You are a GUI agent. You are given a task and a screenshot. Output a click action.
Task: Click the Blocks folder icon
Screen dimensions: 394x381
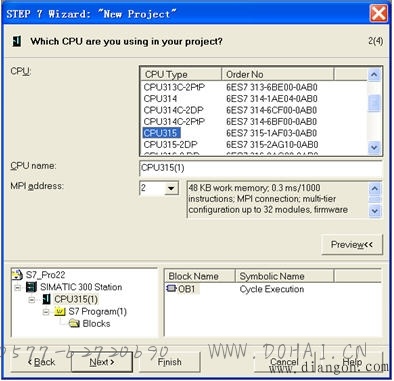pyautogui.click(x=74, y=323)
